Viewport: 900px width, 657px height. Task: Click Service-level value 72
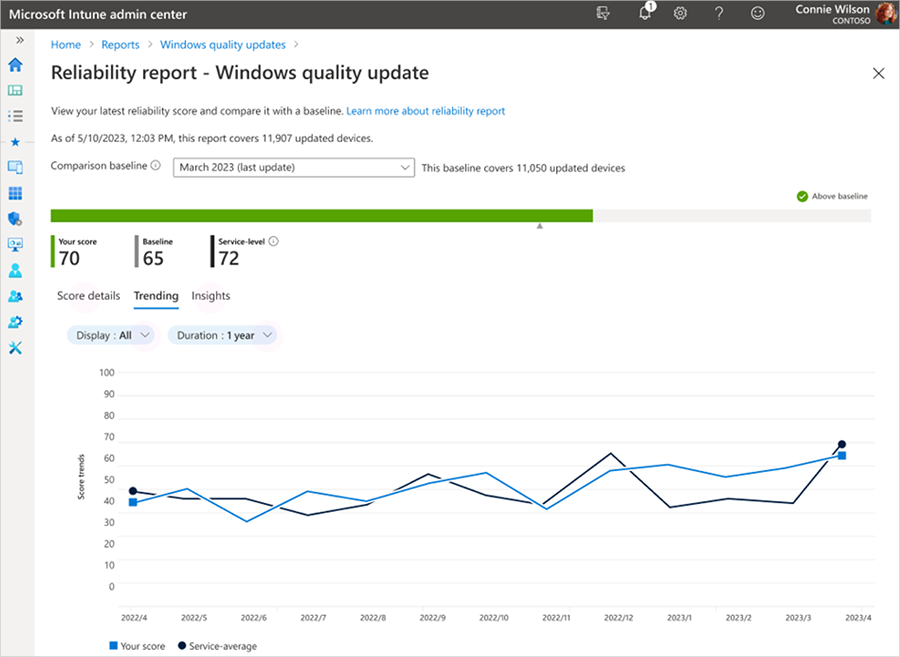[228, 259]
